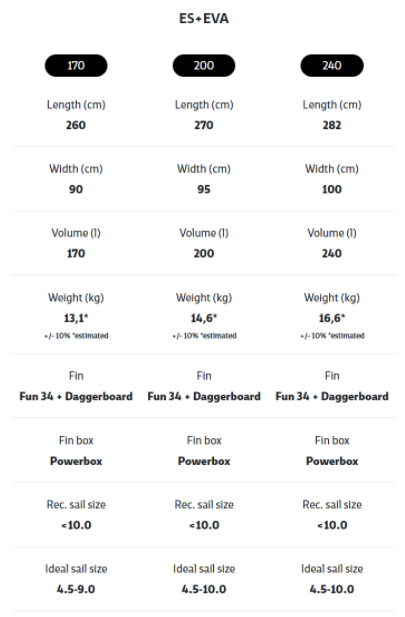
Task: Select the 170 size pill
Action: (76, 65)
